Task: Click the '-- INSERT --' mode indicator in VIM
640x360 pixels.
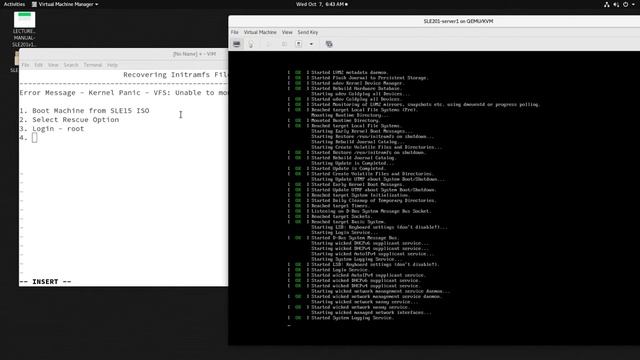Action: click(x=45, y=282)
